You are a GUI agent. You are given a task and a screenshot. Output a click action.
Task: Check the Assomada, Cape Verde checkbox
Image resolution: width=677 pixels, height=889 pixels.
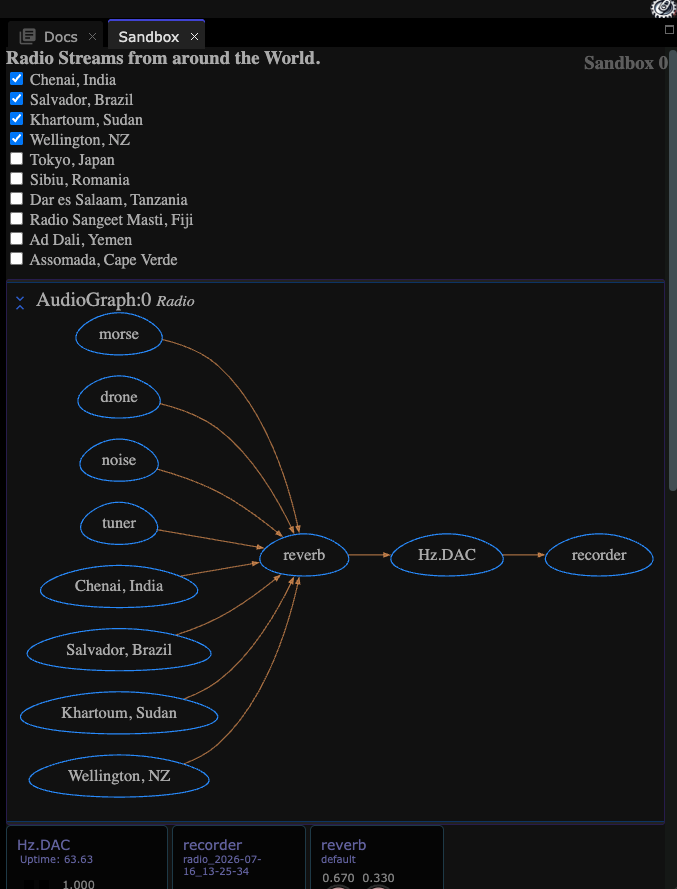point(16,259)
